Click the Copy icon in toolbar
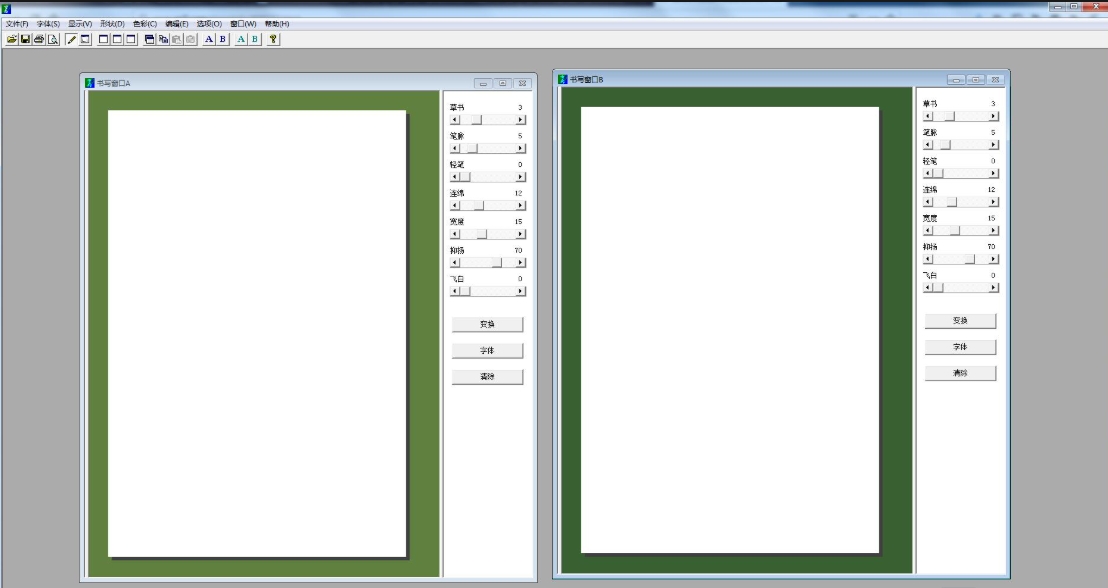1108x588 pixels. point(163,40)
